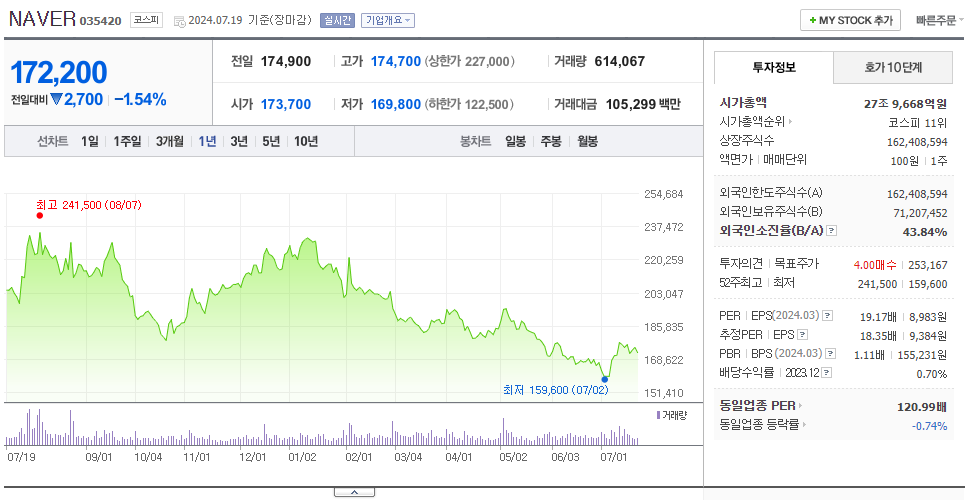Click the target price 253,167

point(928,265)
